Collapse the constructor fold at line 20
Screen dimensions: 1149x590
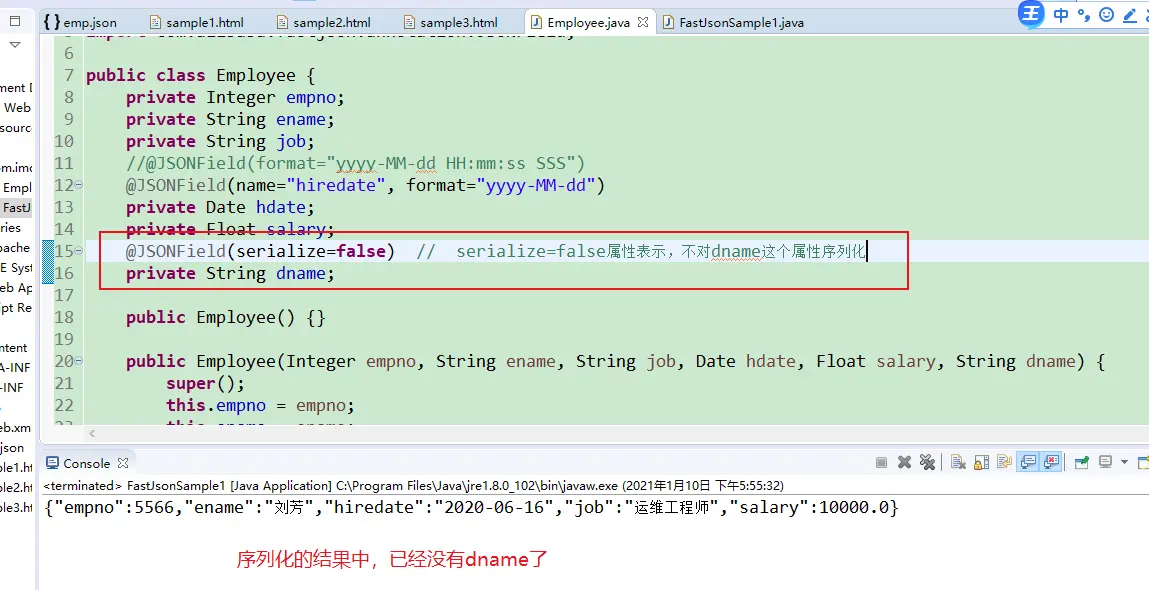pos(79,361)
